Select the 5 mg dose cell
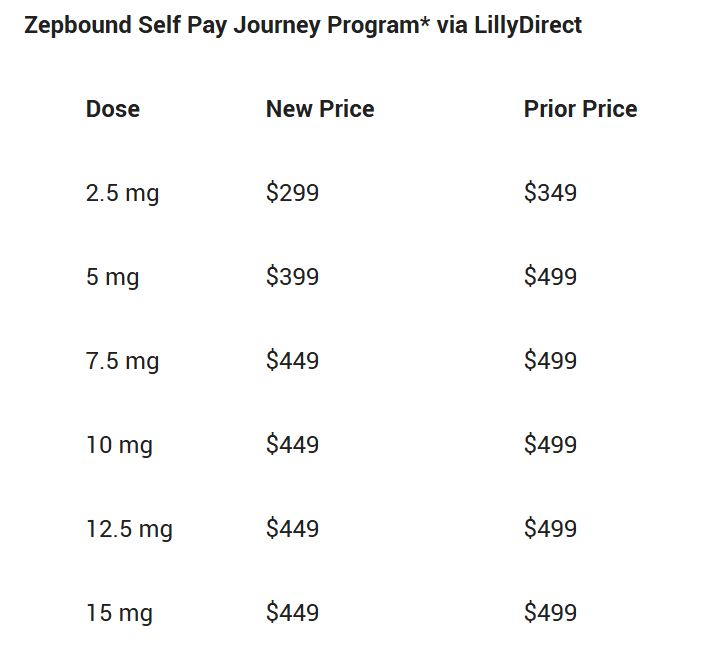The width and height of the screenshot is (723, 651). click(x=112, y=277)
